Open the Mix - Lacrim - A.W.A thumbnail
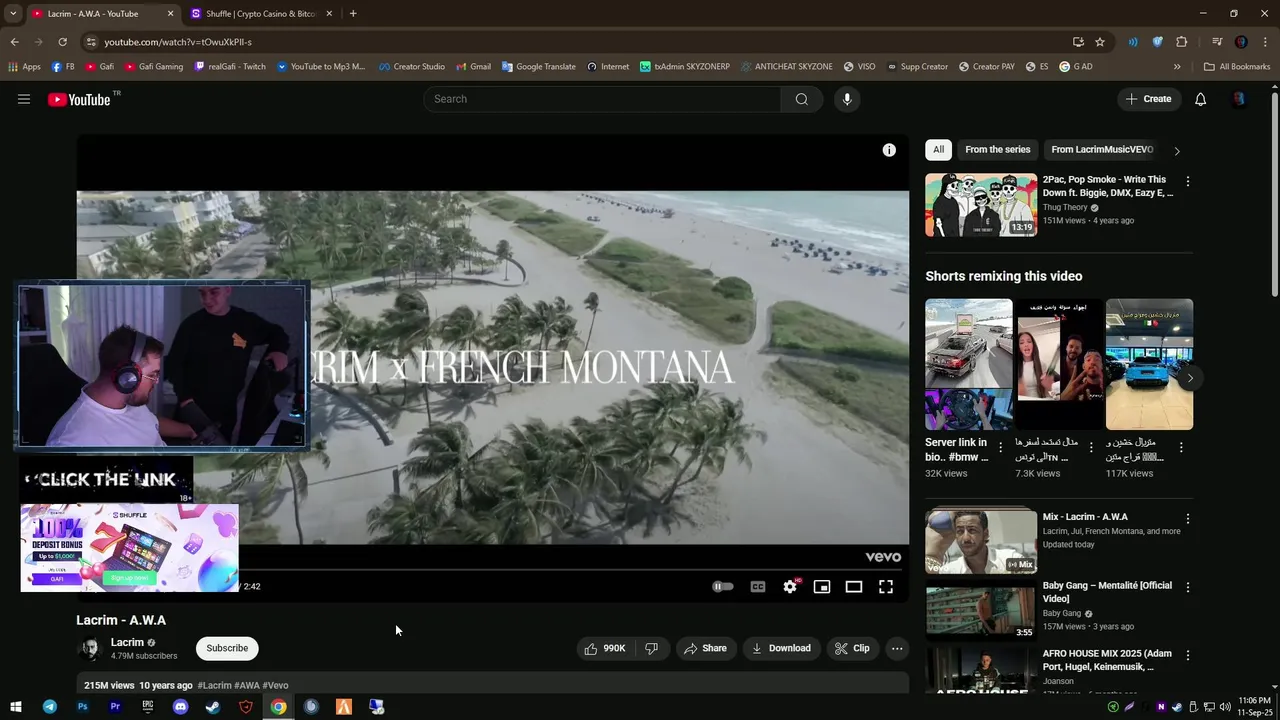 (981, 542)
